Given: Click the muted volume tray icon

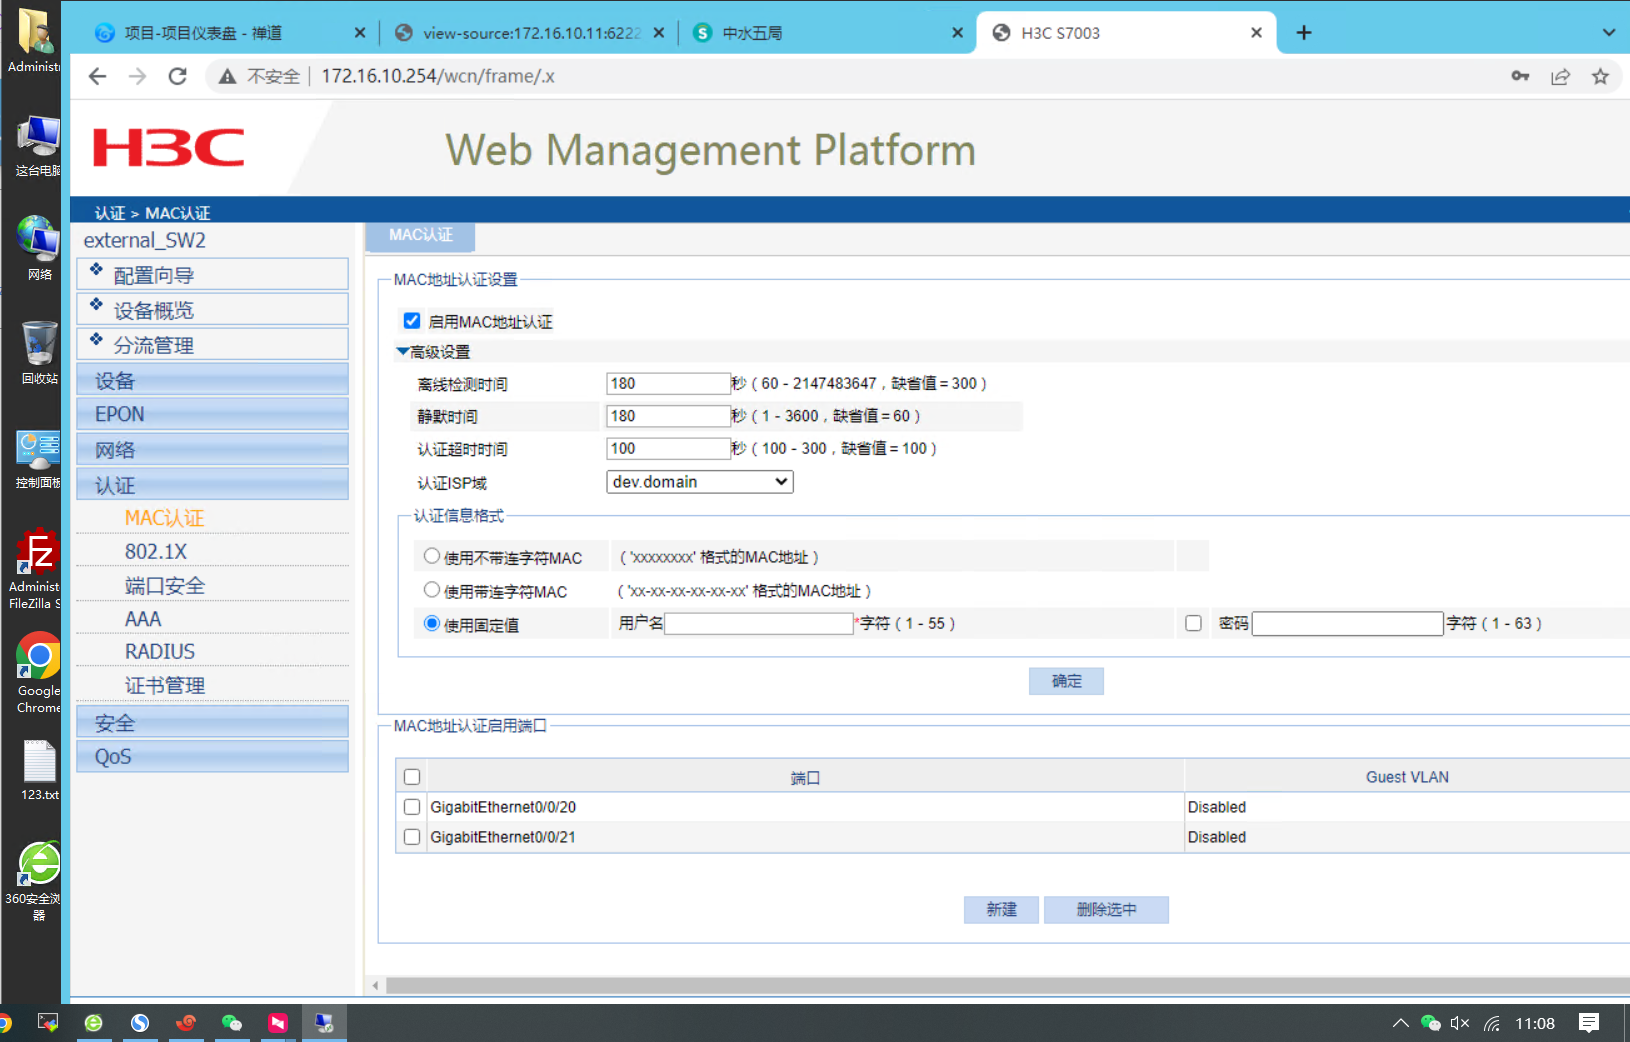Looking at the screenshot, I should pyautogui.click(x=1460, y=1023).
